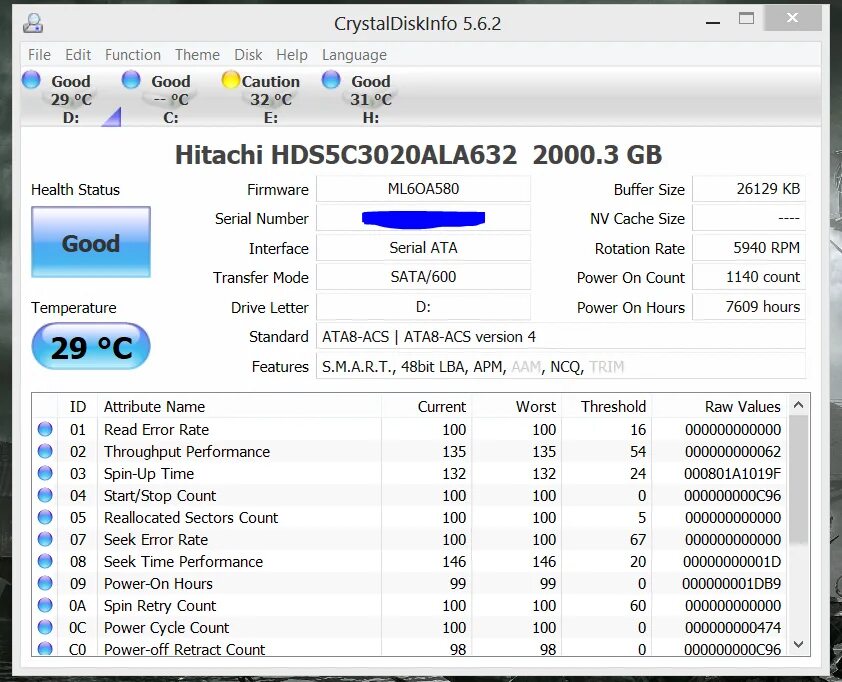
Task: Click the Interface field Serial ATA
Action: click(423, 248)
